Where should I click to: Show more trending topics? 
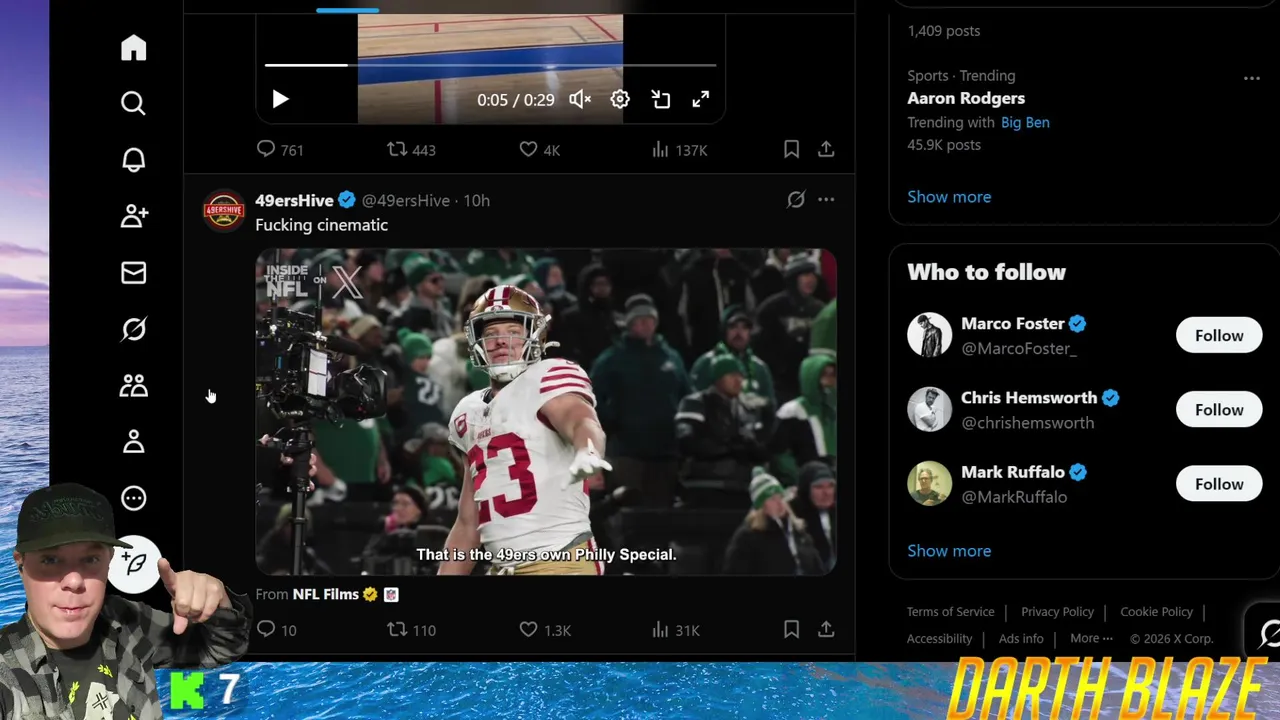click(x=949, y=197)
